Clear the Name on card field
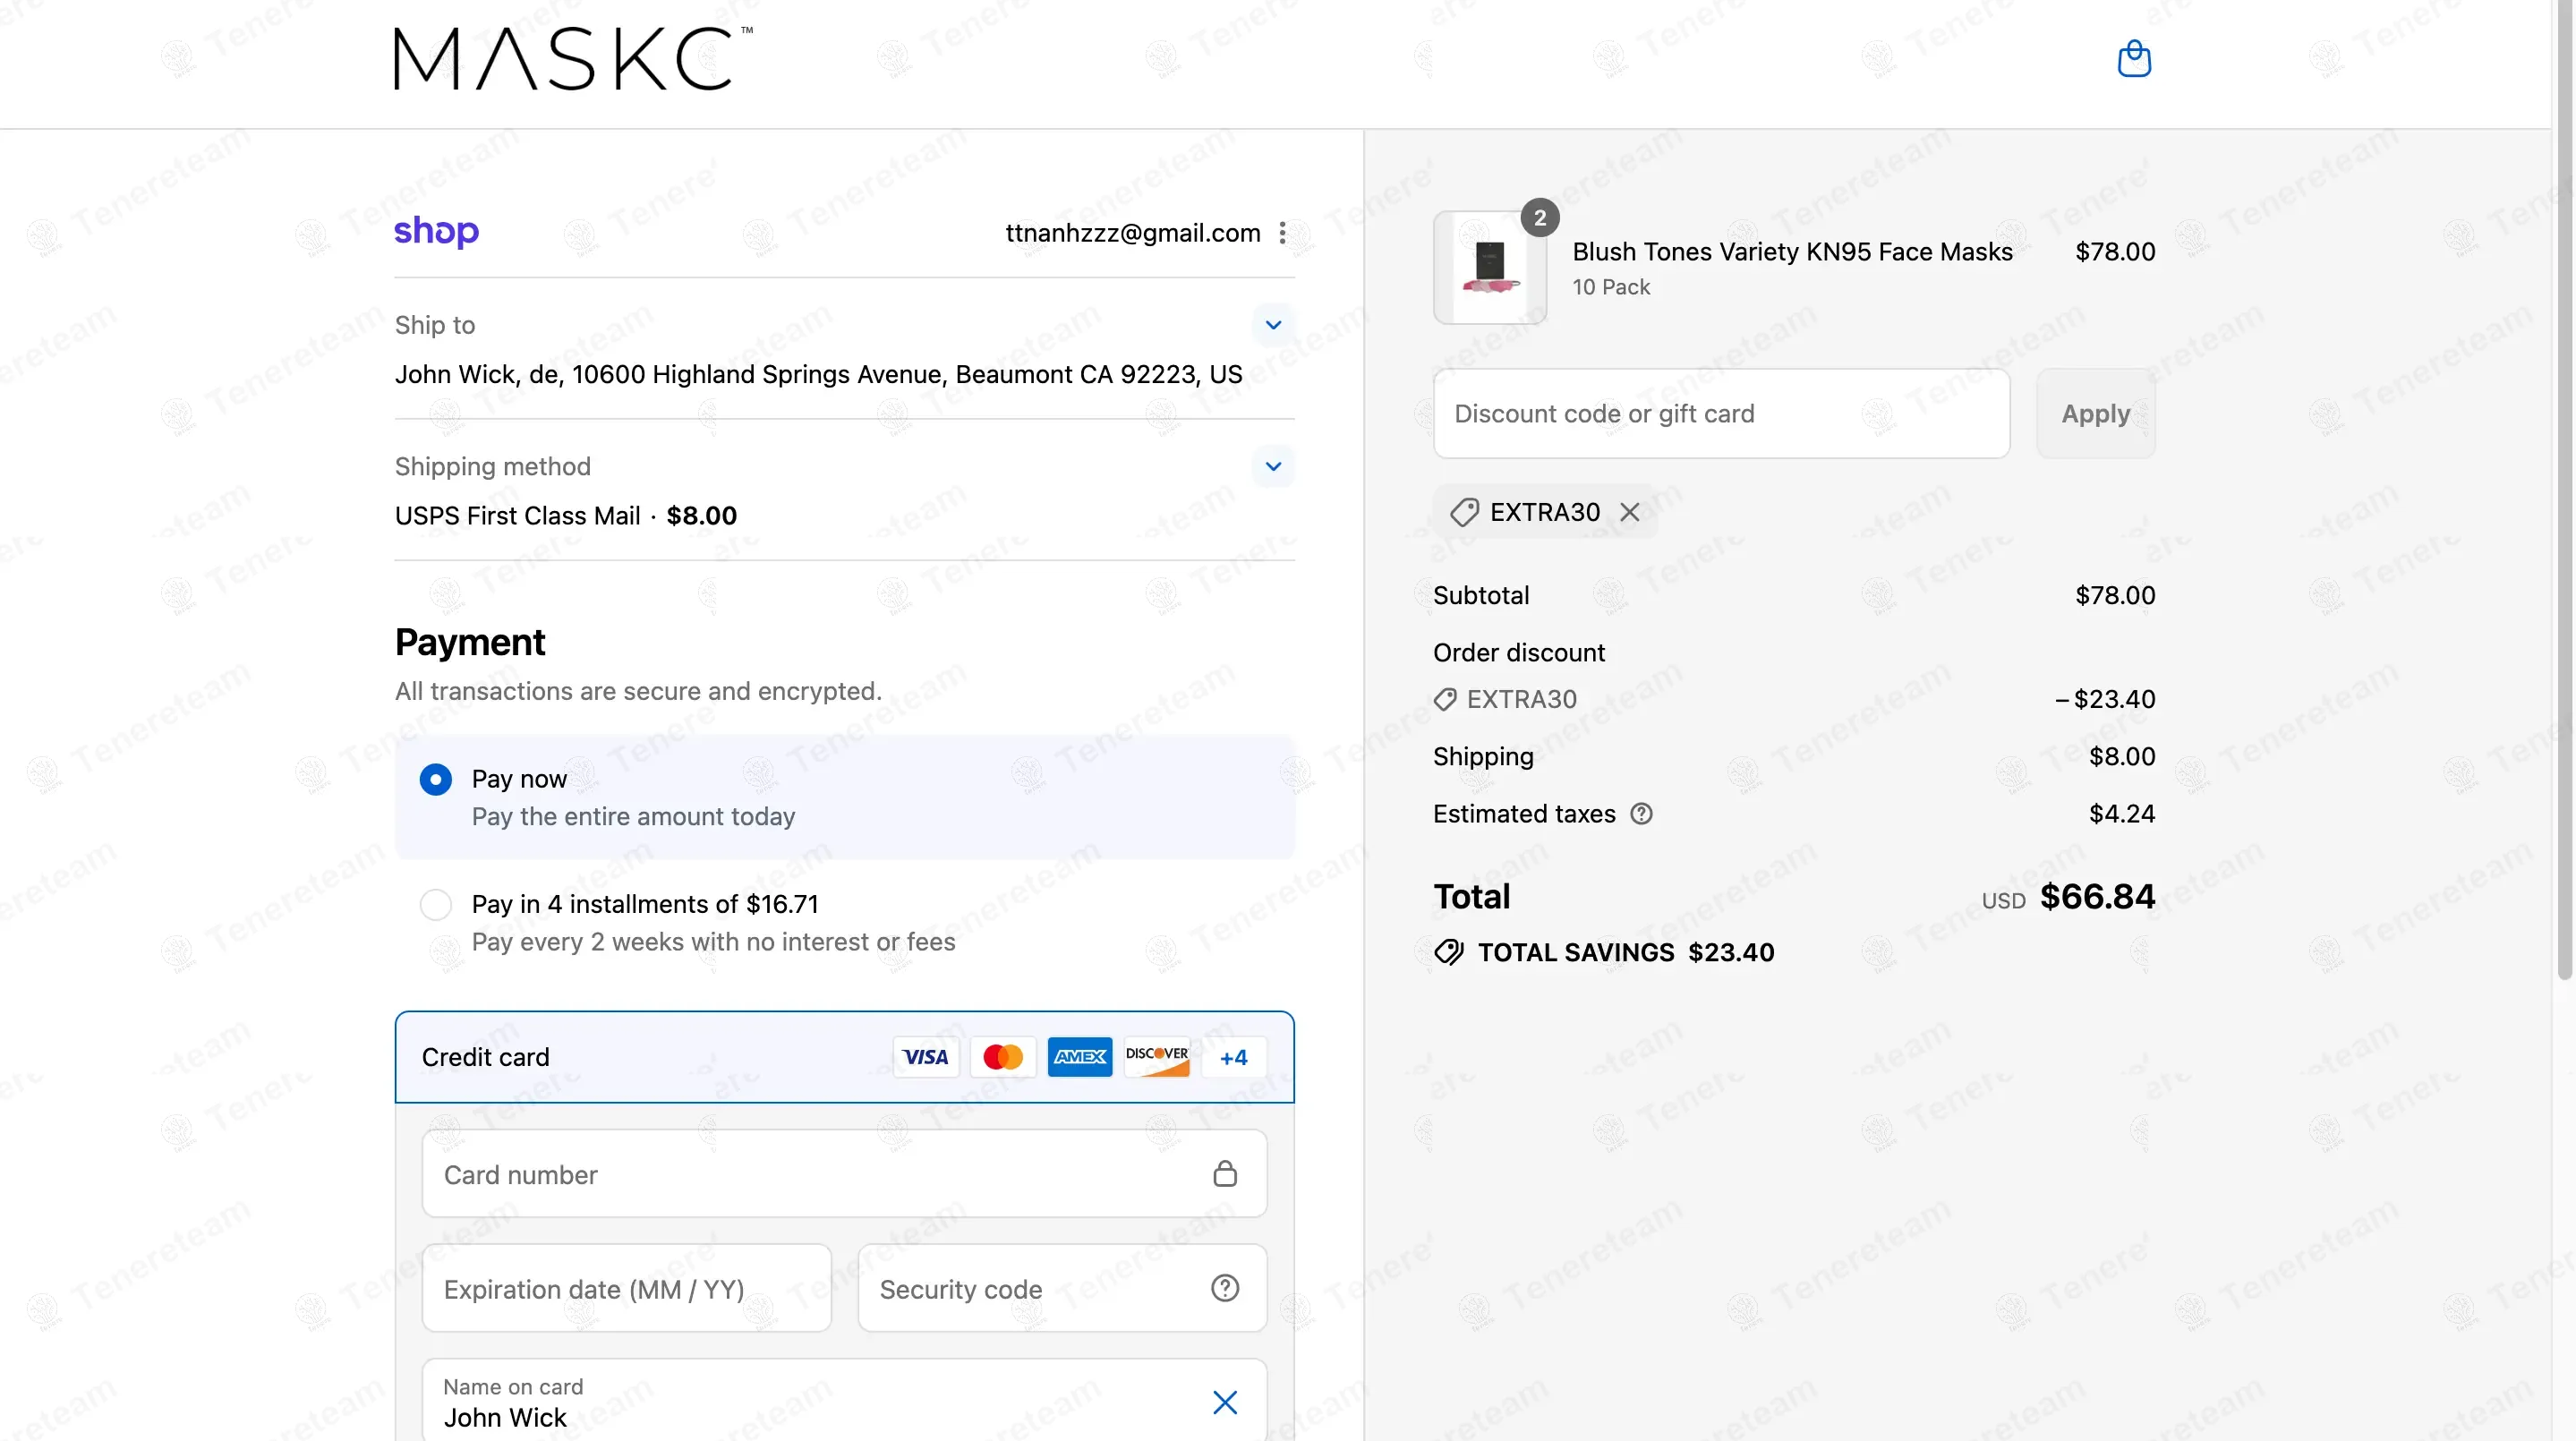Screen dimensions: 2576x1441 pyautogui.click(x=1225, y=1402)
